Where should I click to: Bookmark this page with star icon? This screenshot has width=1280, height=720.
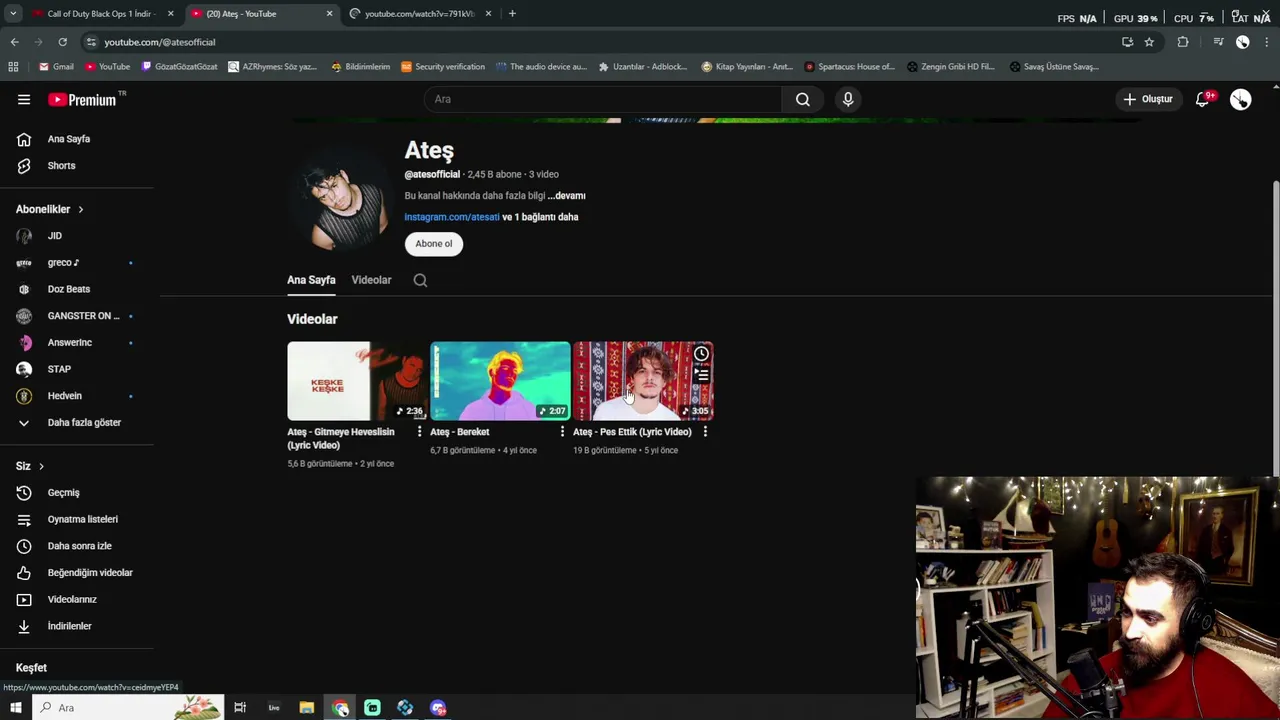(x=1149, y=42)
